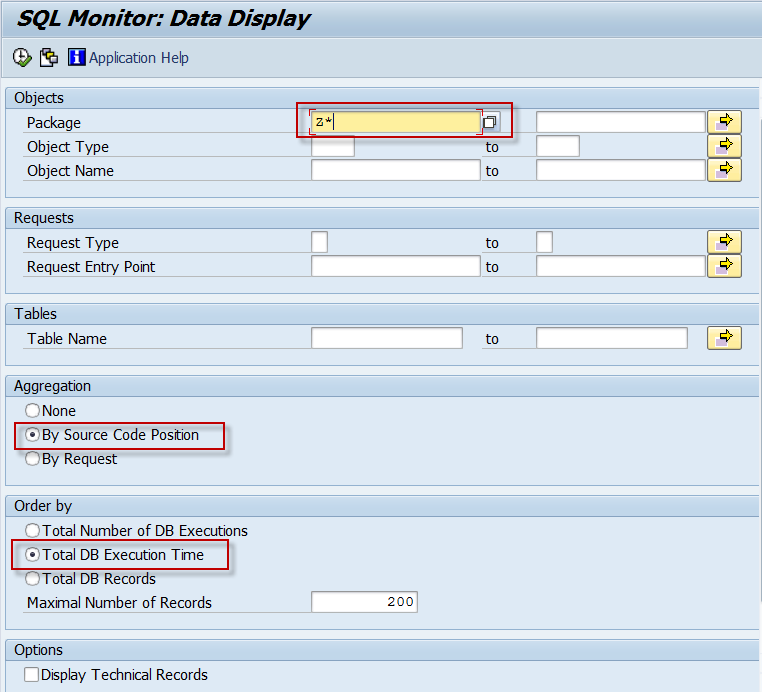Click Request Entry Point upper field
Viewport: 762px width, 692px height.
(621, 266)
